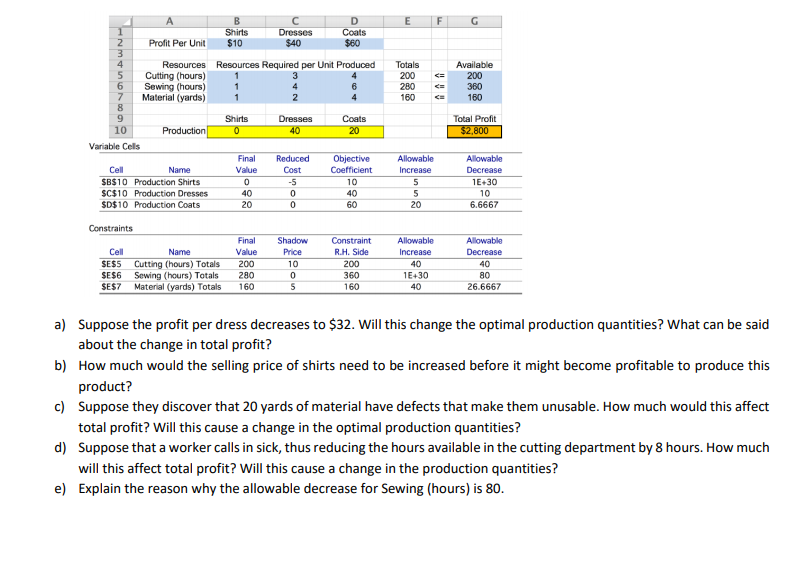The width and height of the screenshot is (799, 574).
Task: Click the orange Total Profit cell $2,800
Action: point(474,131)
